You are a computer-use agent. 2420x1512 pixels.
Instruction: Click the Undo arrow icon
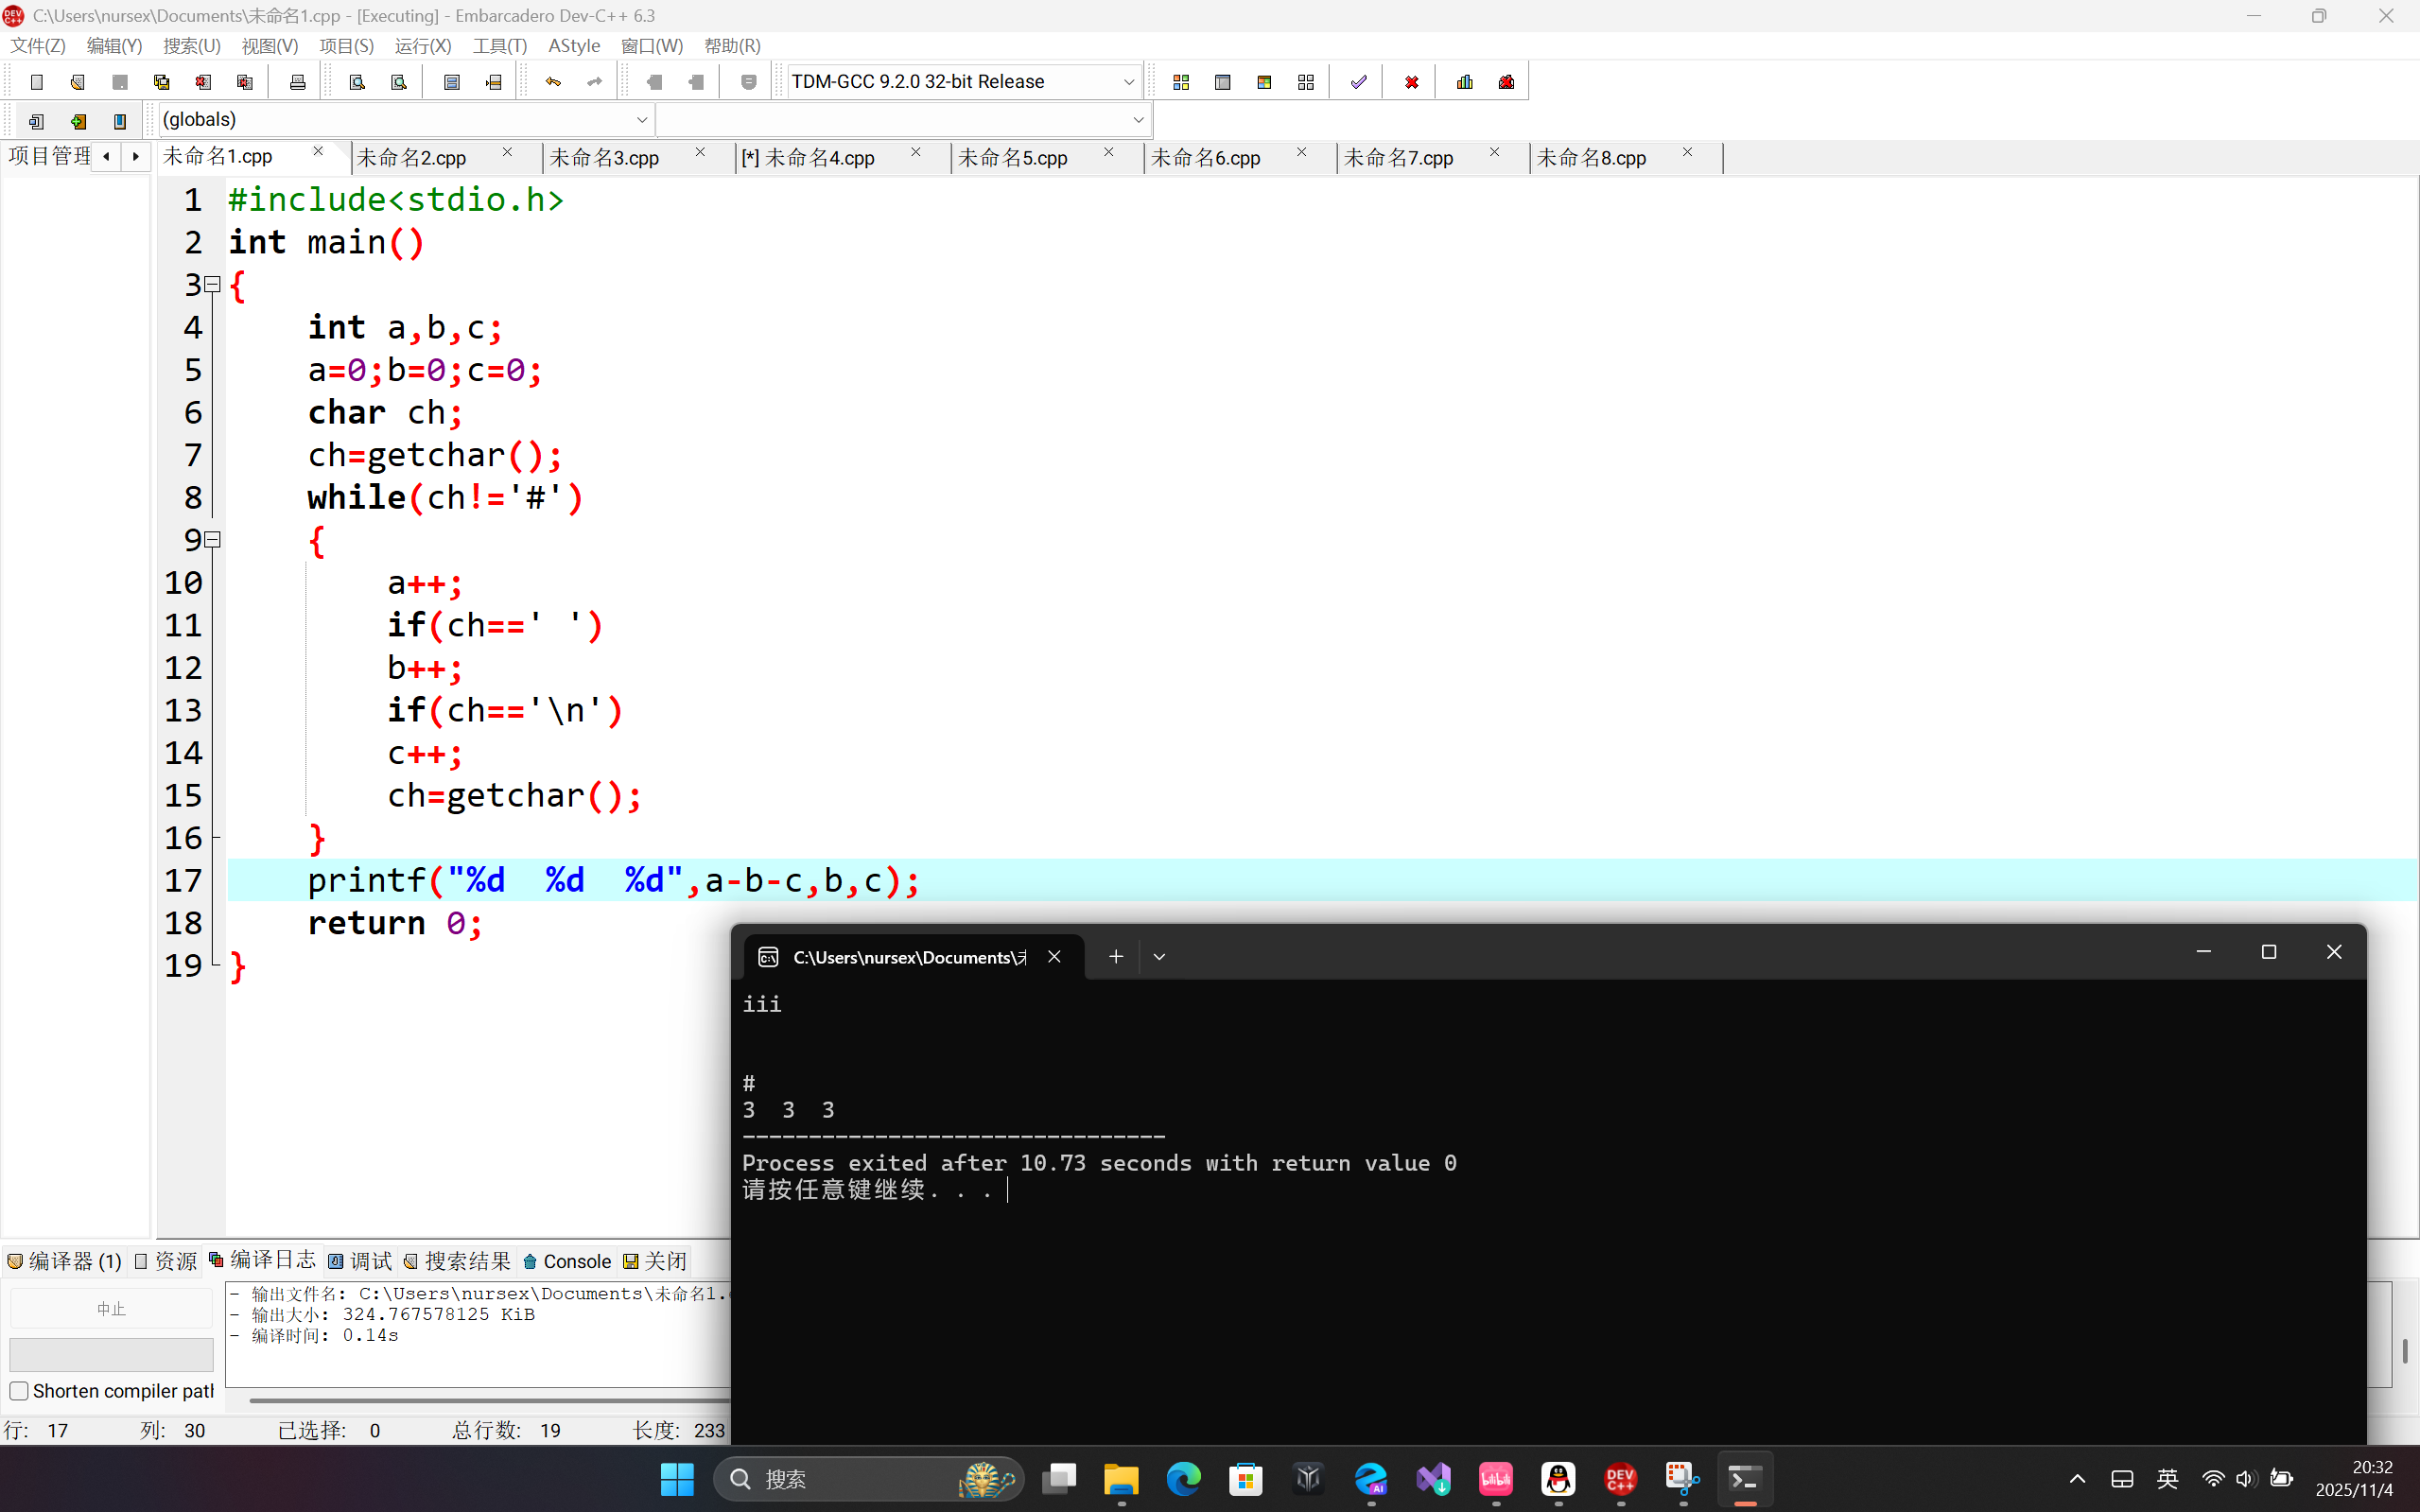[x=553, y=82]
